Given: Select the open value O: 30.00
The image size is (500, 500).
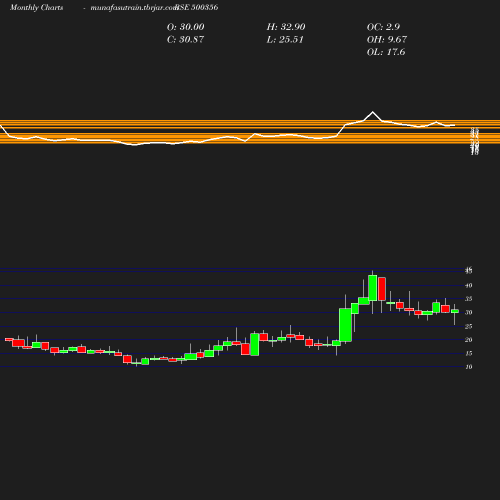Looking at the screenshot, I should [186, 27].
